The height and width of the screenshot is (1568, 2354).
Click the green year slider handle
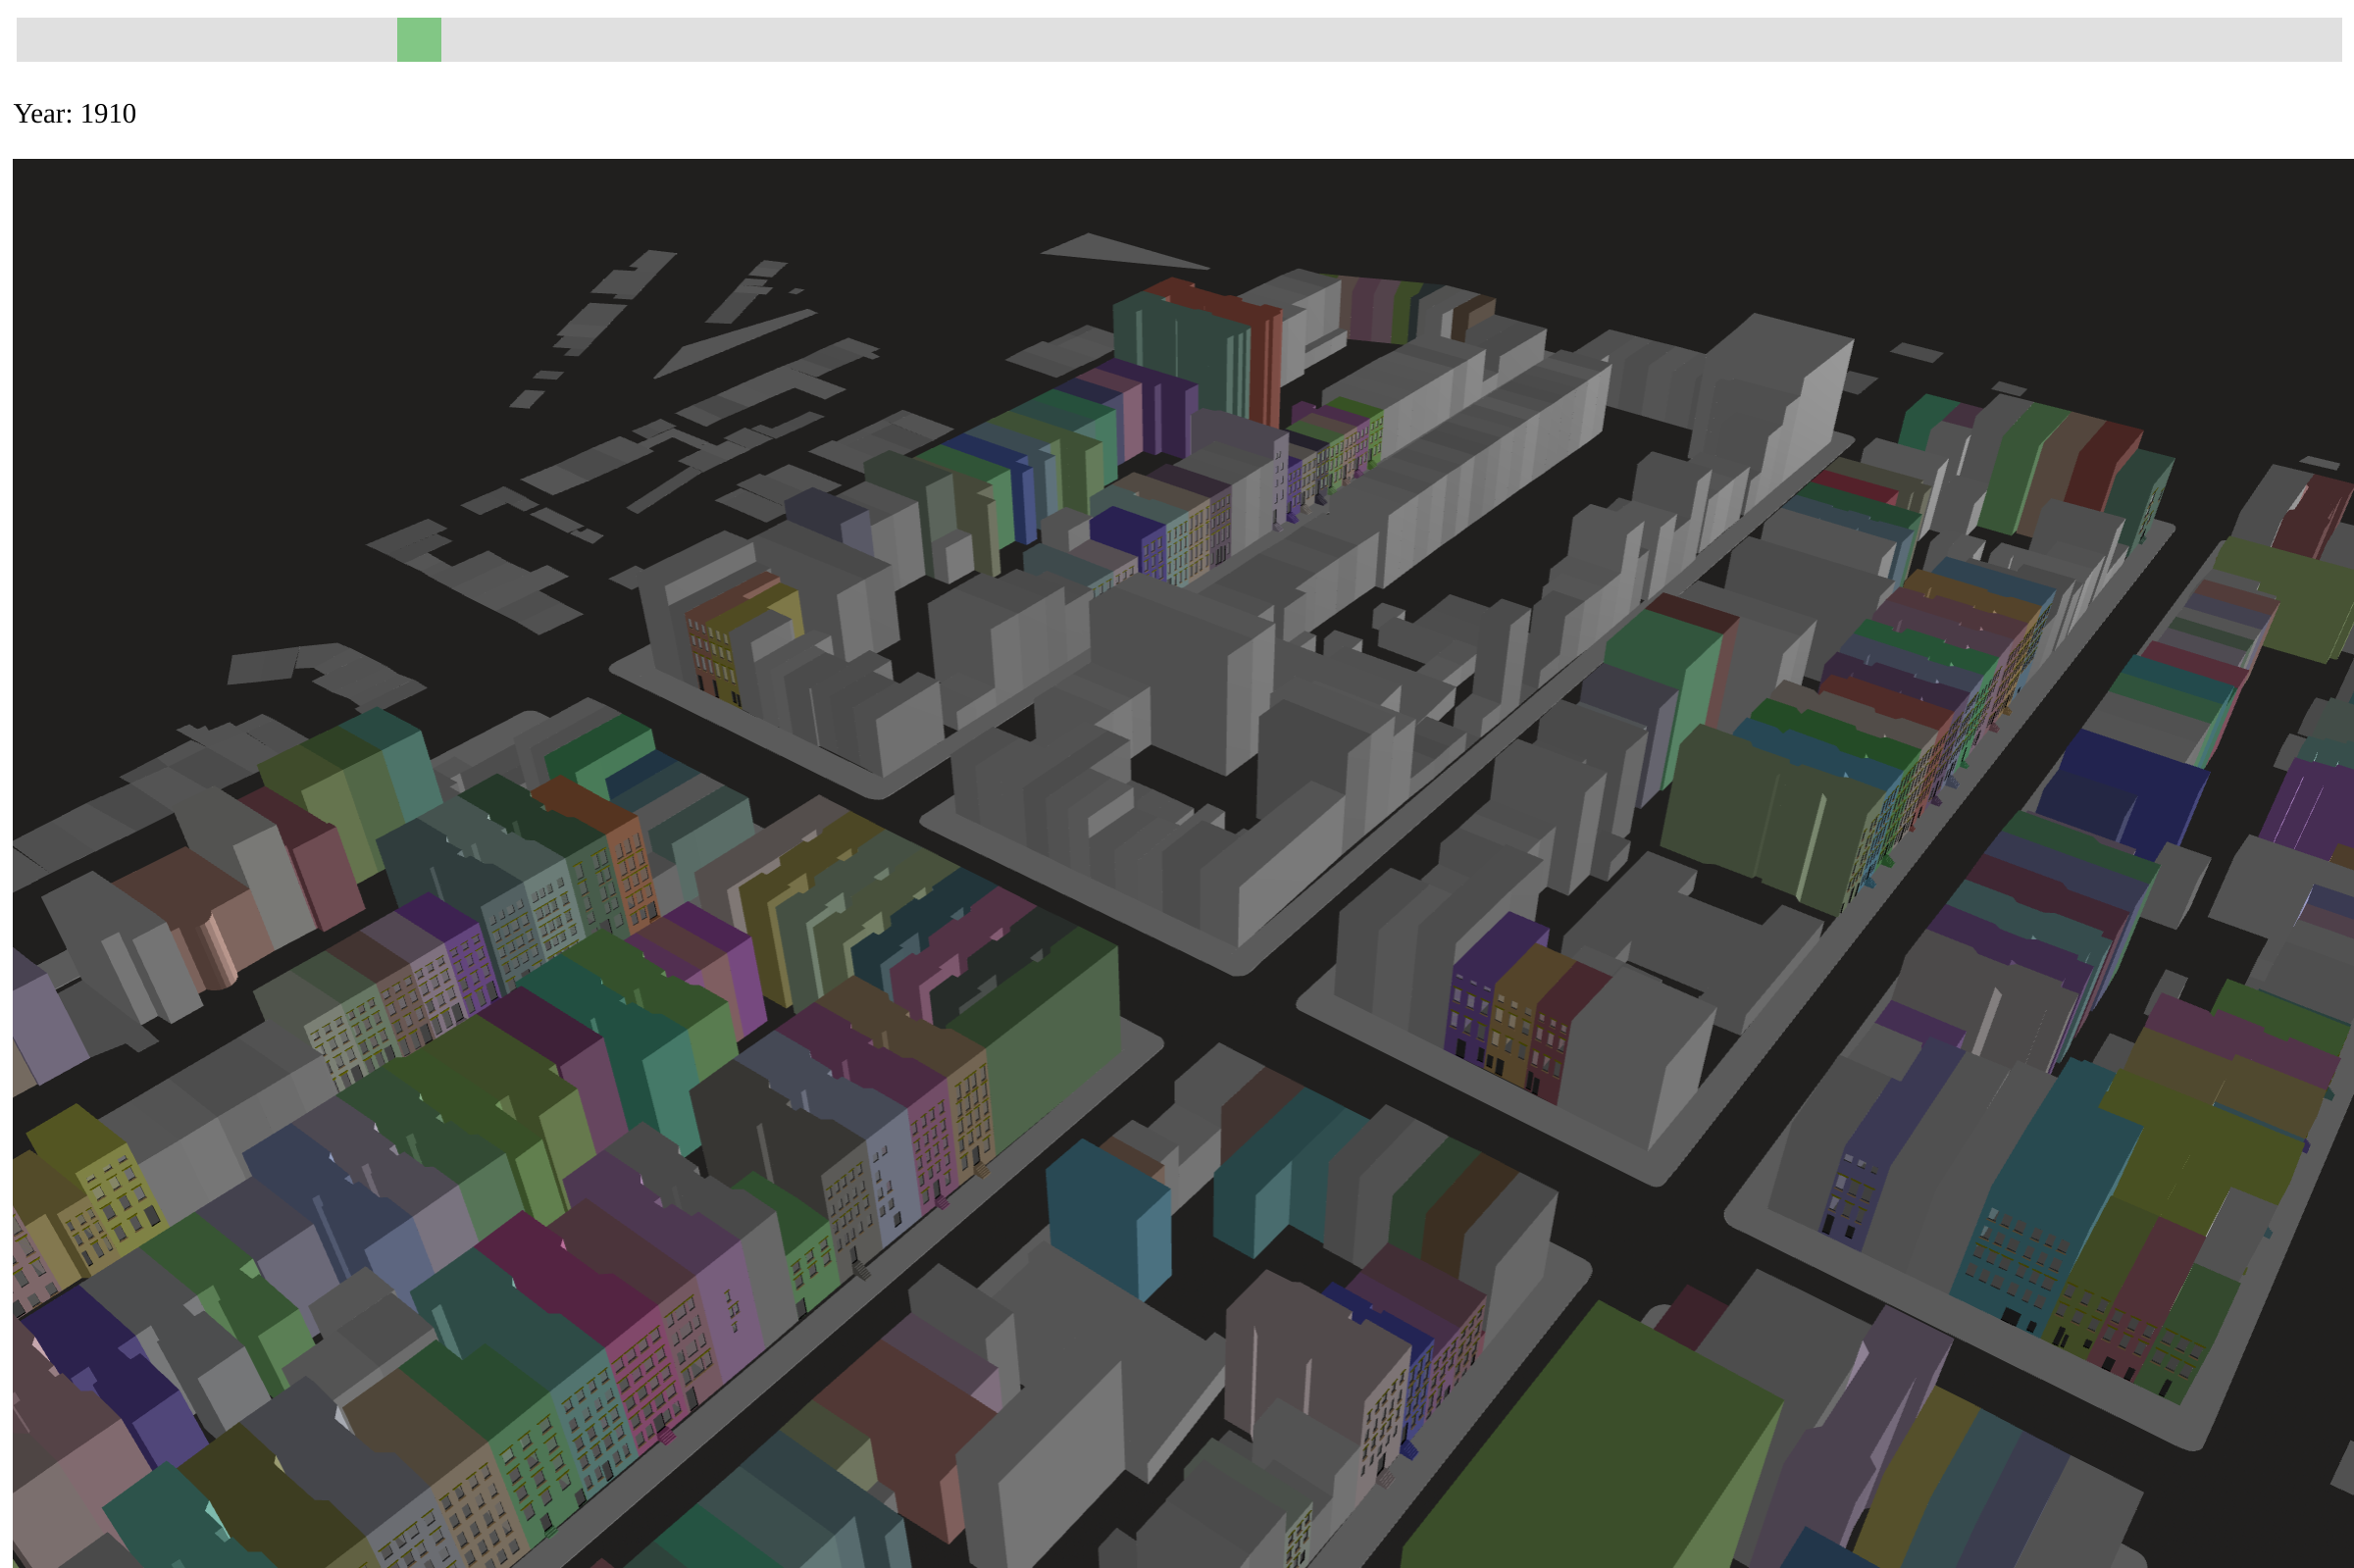tap(419, 40)
